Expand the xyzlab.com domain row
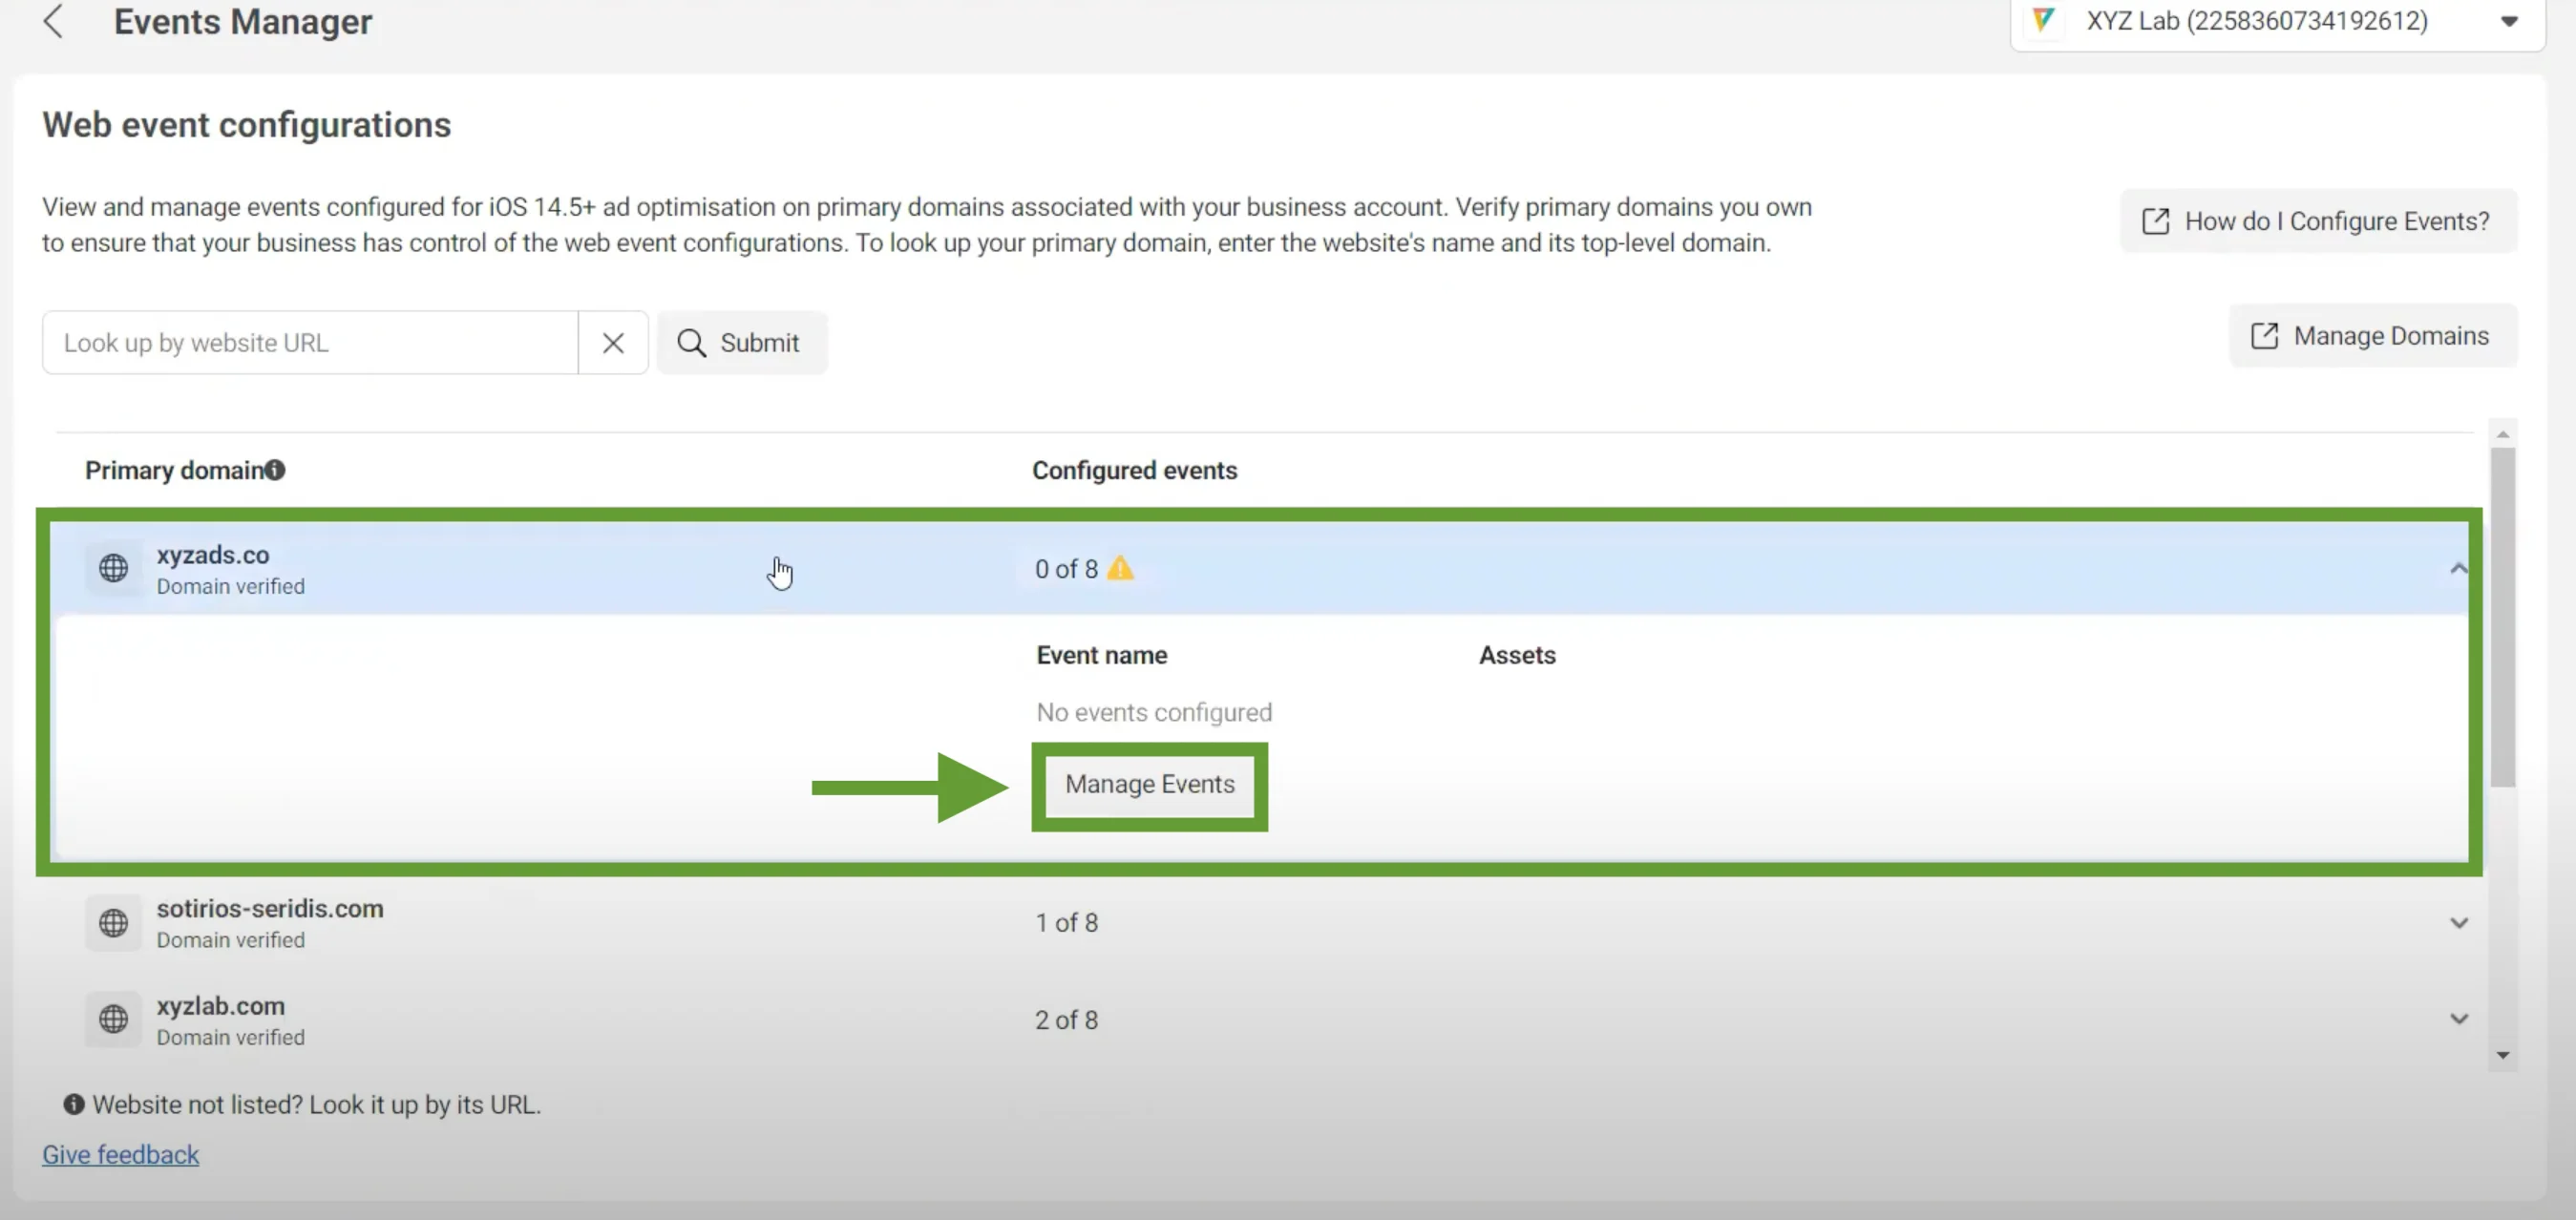The image size is (2576, 1220). (2458, 1019)
